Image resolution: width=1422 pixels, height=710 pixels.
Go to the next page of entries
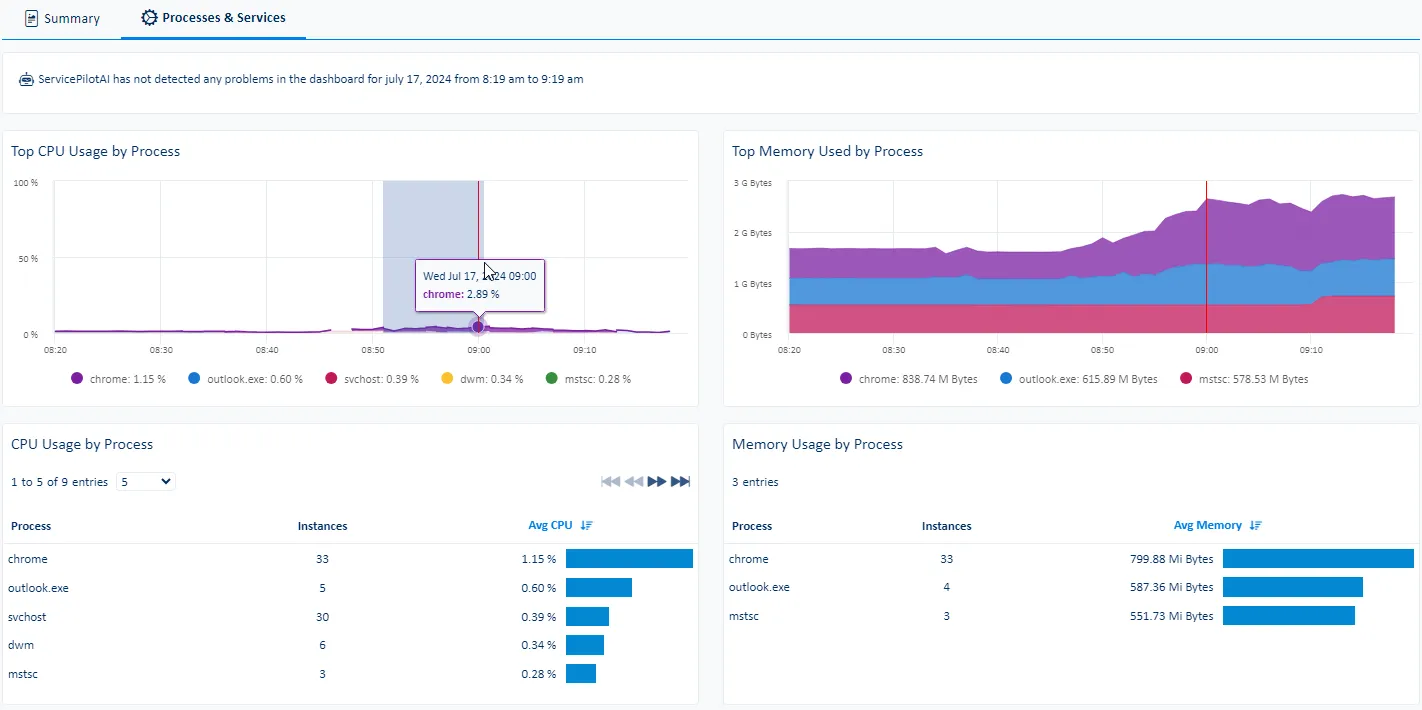click(657, 482)
